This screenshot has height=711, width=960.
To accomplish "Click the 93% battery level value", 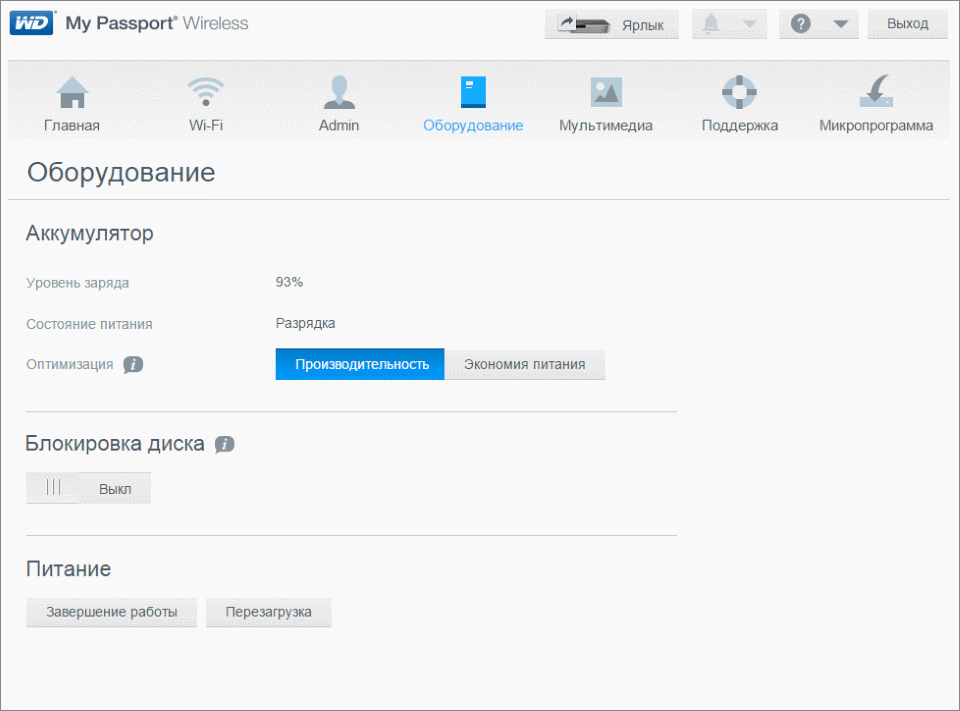I will click(289, 282).
